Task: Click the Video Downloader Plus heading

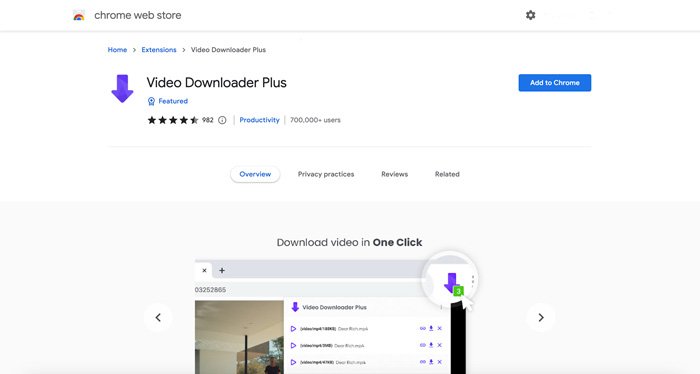Action: (x=217, y=83)
